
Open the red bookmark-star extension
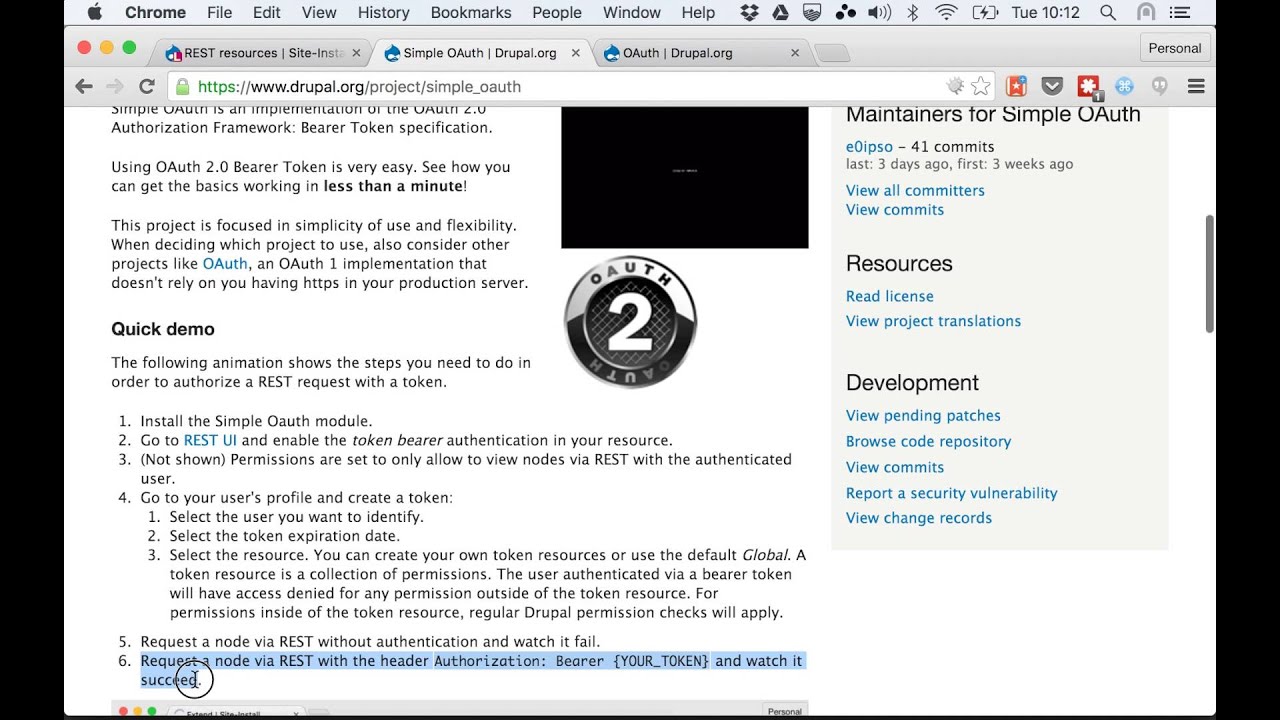1016,86
